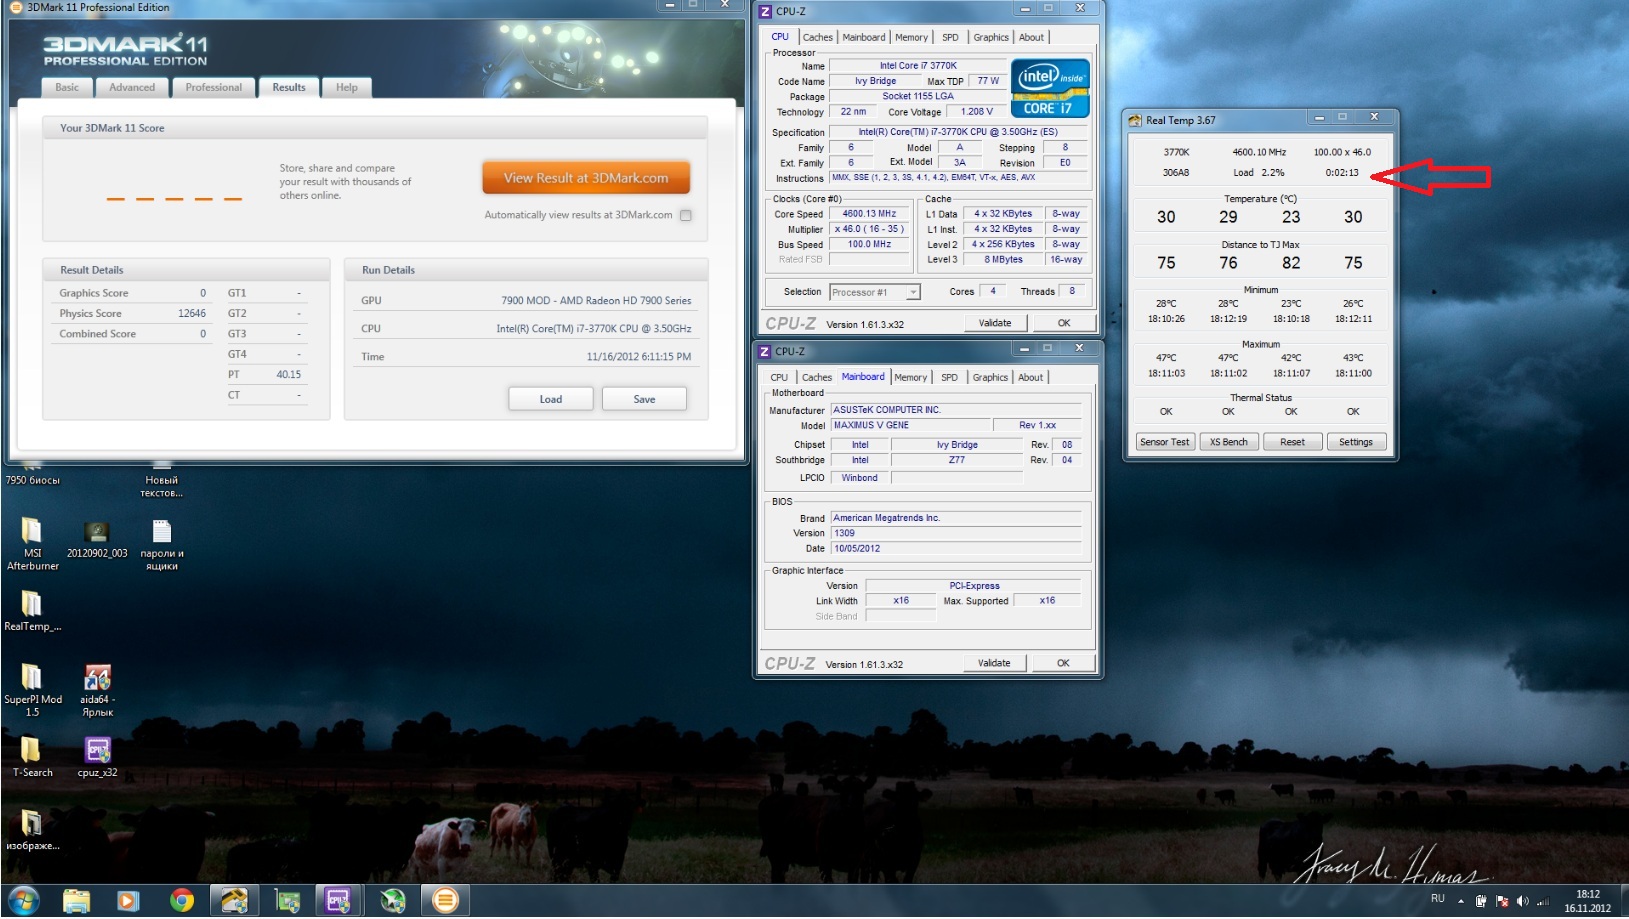Click the RU language indicator
1629x919 pixels.
[1438, 899]
